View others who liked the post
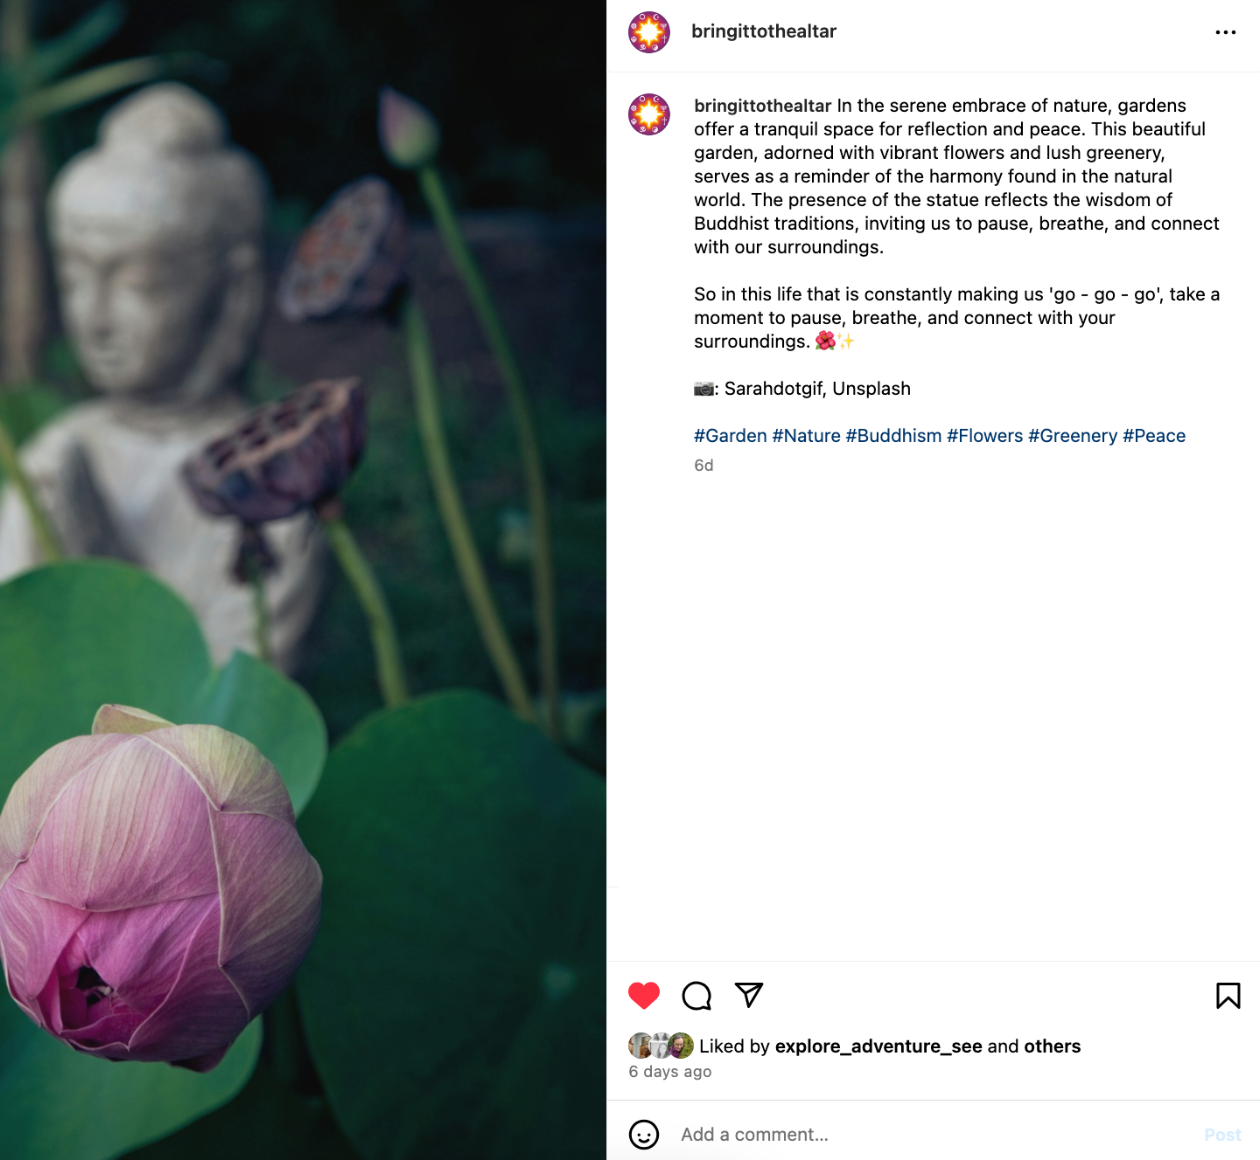Viewport: 1260px width, 1160px height. tap(1052, 1046)
